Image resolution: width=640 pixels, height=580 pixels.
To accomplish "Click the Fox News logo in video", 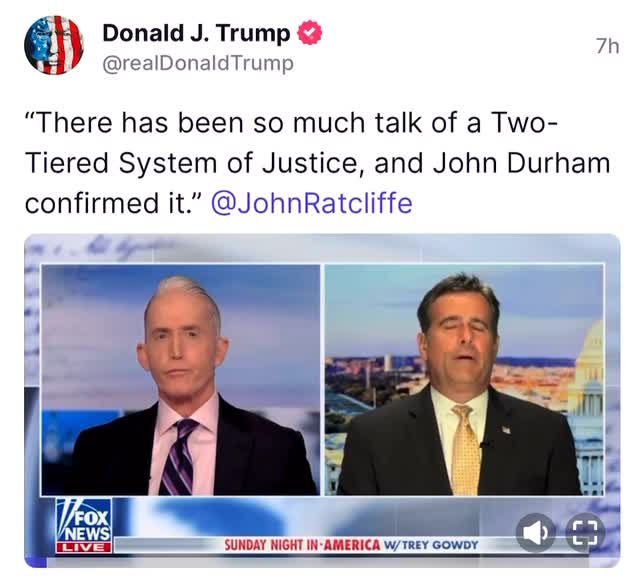I will (84, 520).
